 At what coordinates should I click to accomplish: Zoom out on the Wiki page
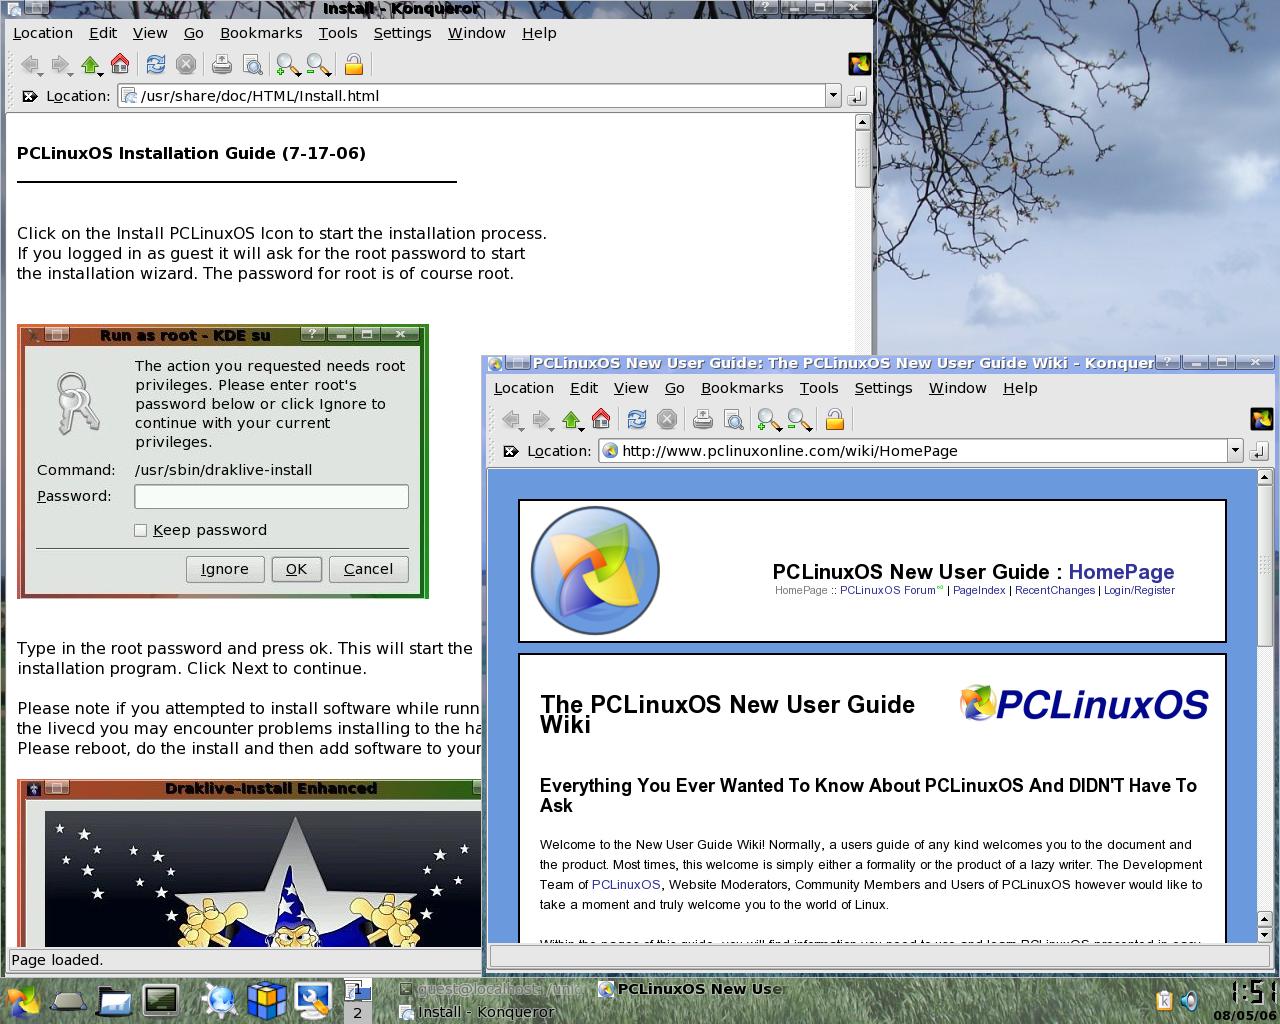800,420
